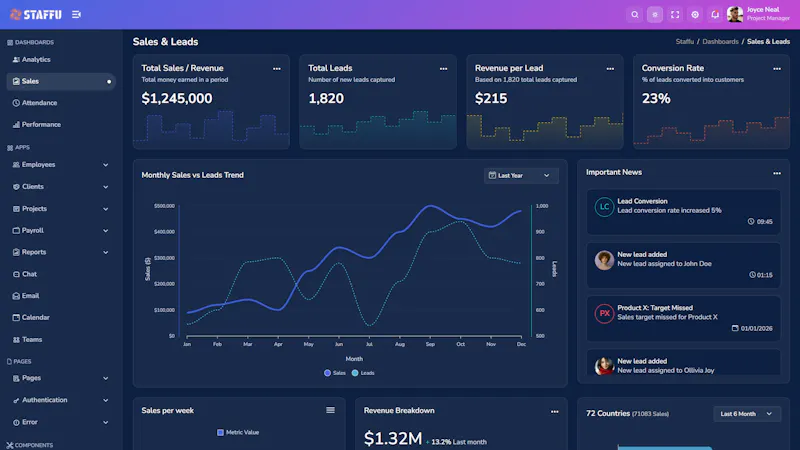Open Sales per week chart hamburger menu

pos(331,410)
